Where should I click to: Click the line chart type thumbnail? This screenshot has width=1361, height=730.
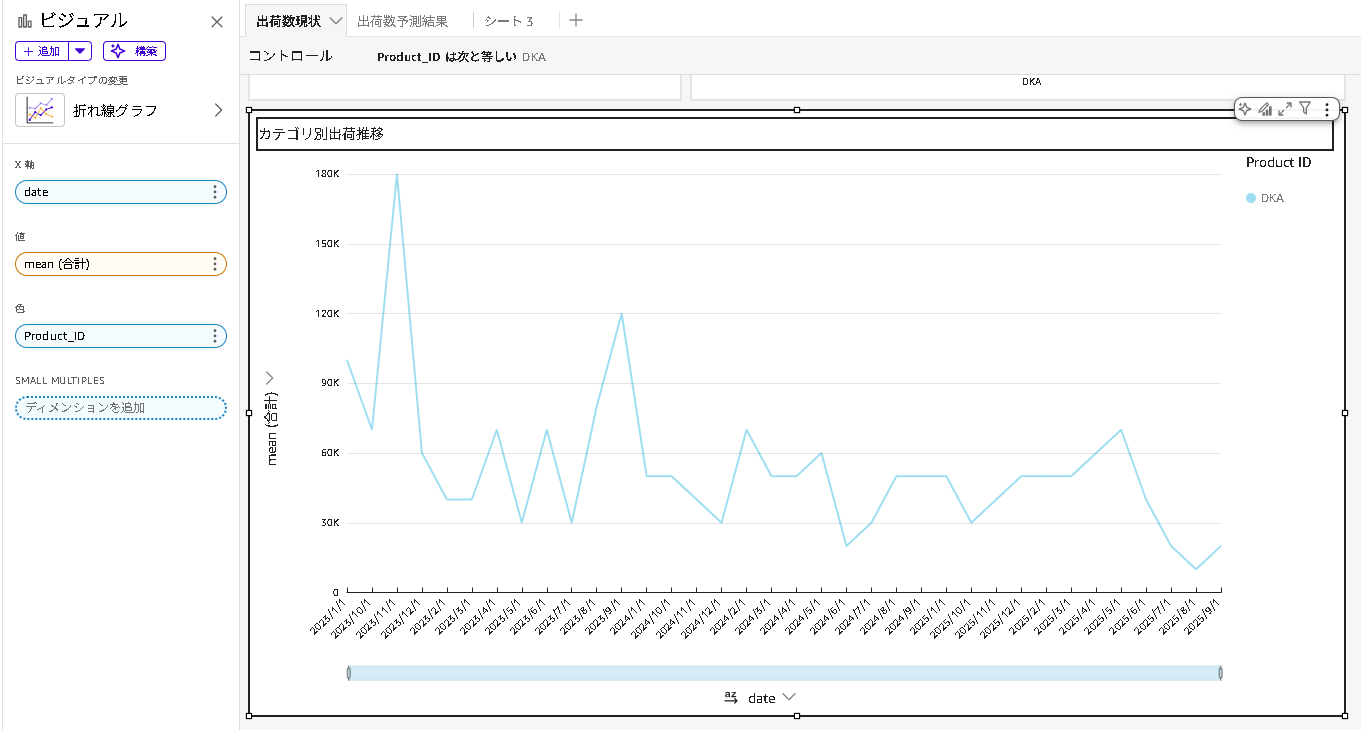[x=40, y=110]
